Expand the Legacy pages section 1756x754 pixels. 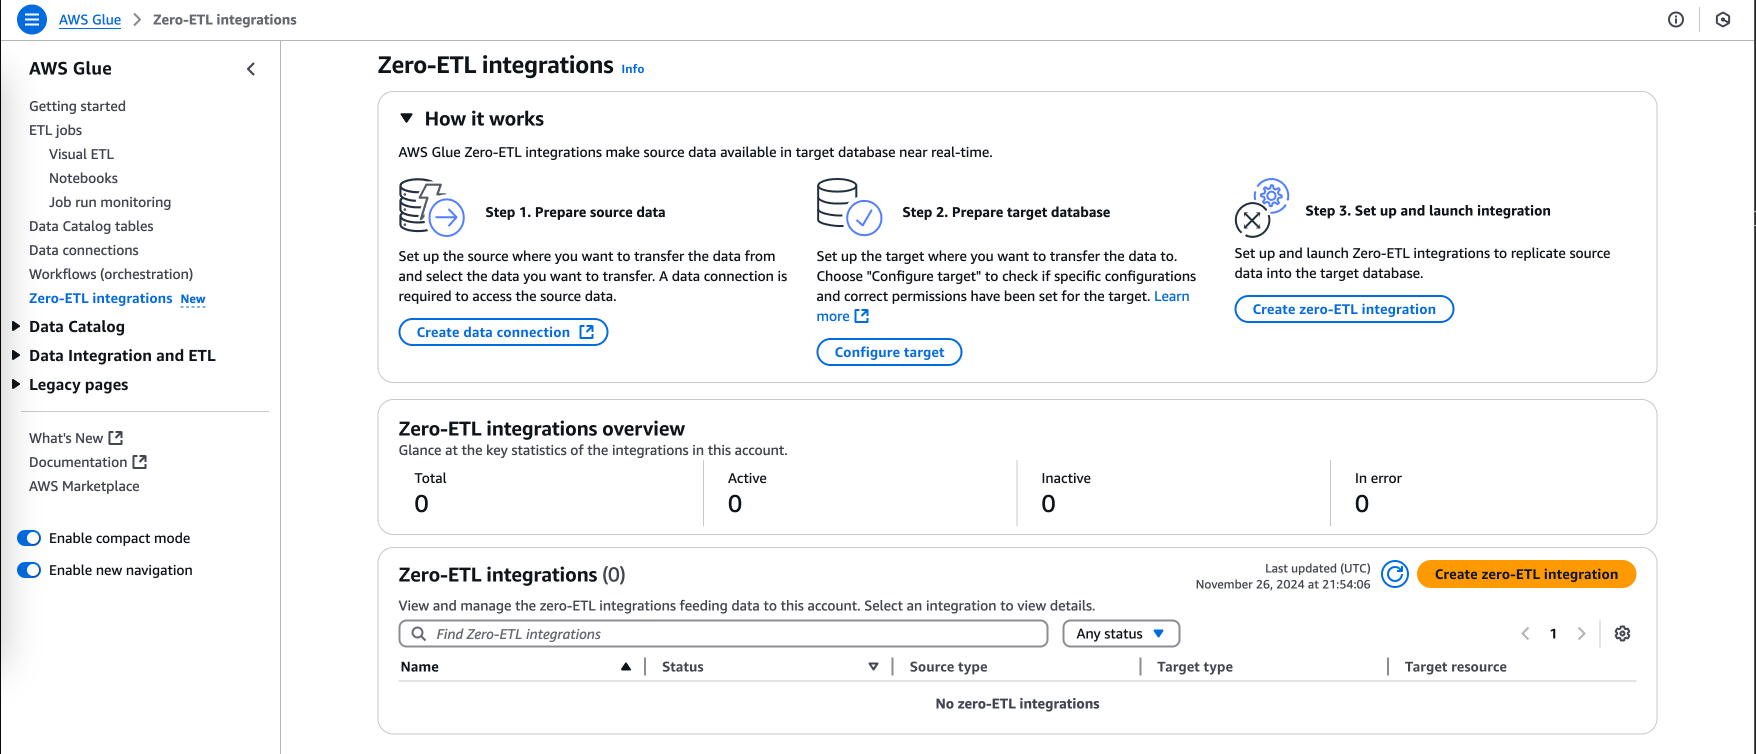(16, 384)
